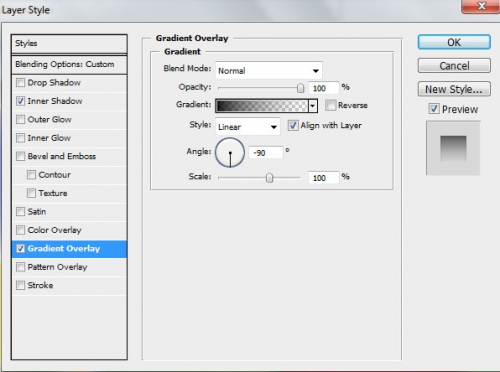The height and width of the screenshot is (372, 500).
Task: Click the Scale slider handle
Action: click(x=269, y=178)
